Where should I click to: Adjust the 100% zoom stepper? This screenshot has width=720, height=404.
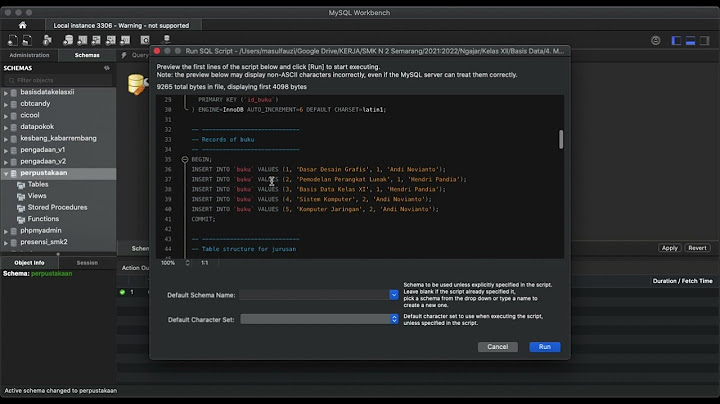coord(187,263)
